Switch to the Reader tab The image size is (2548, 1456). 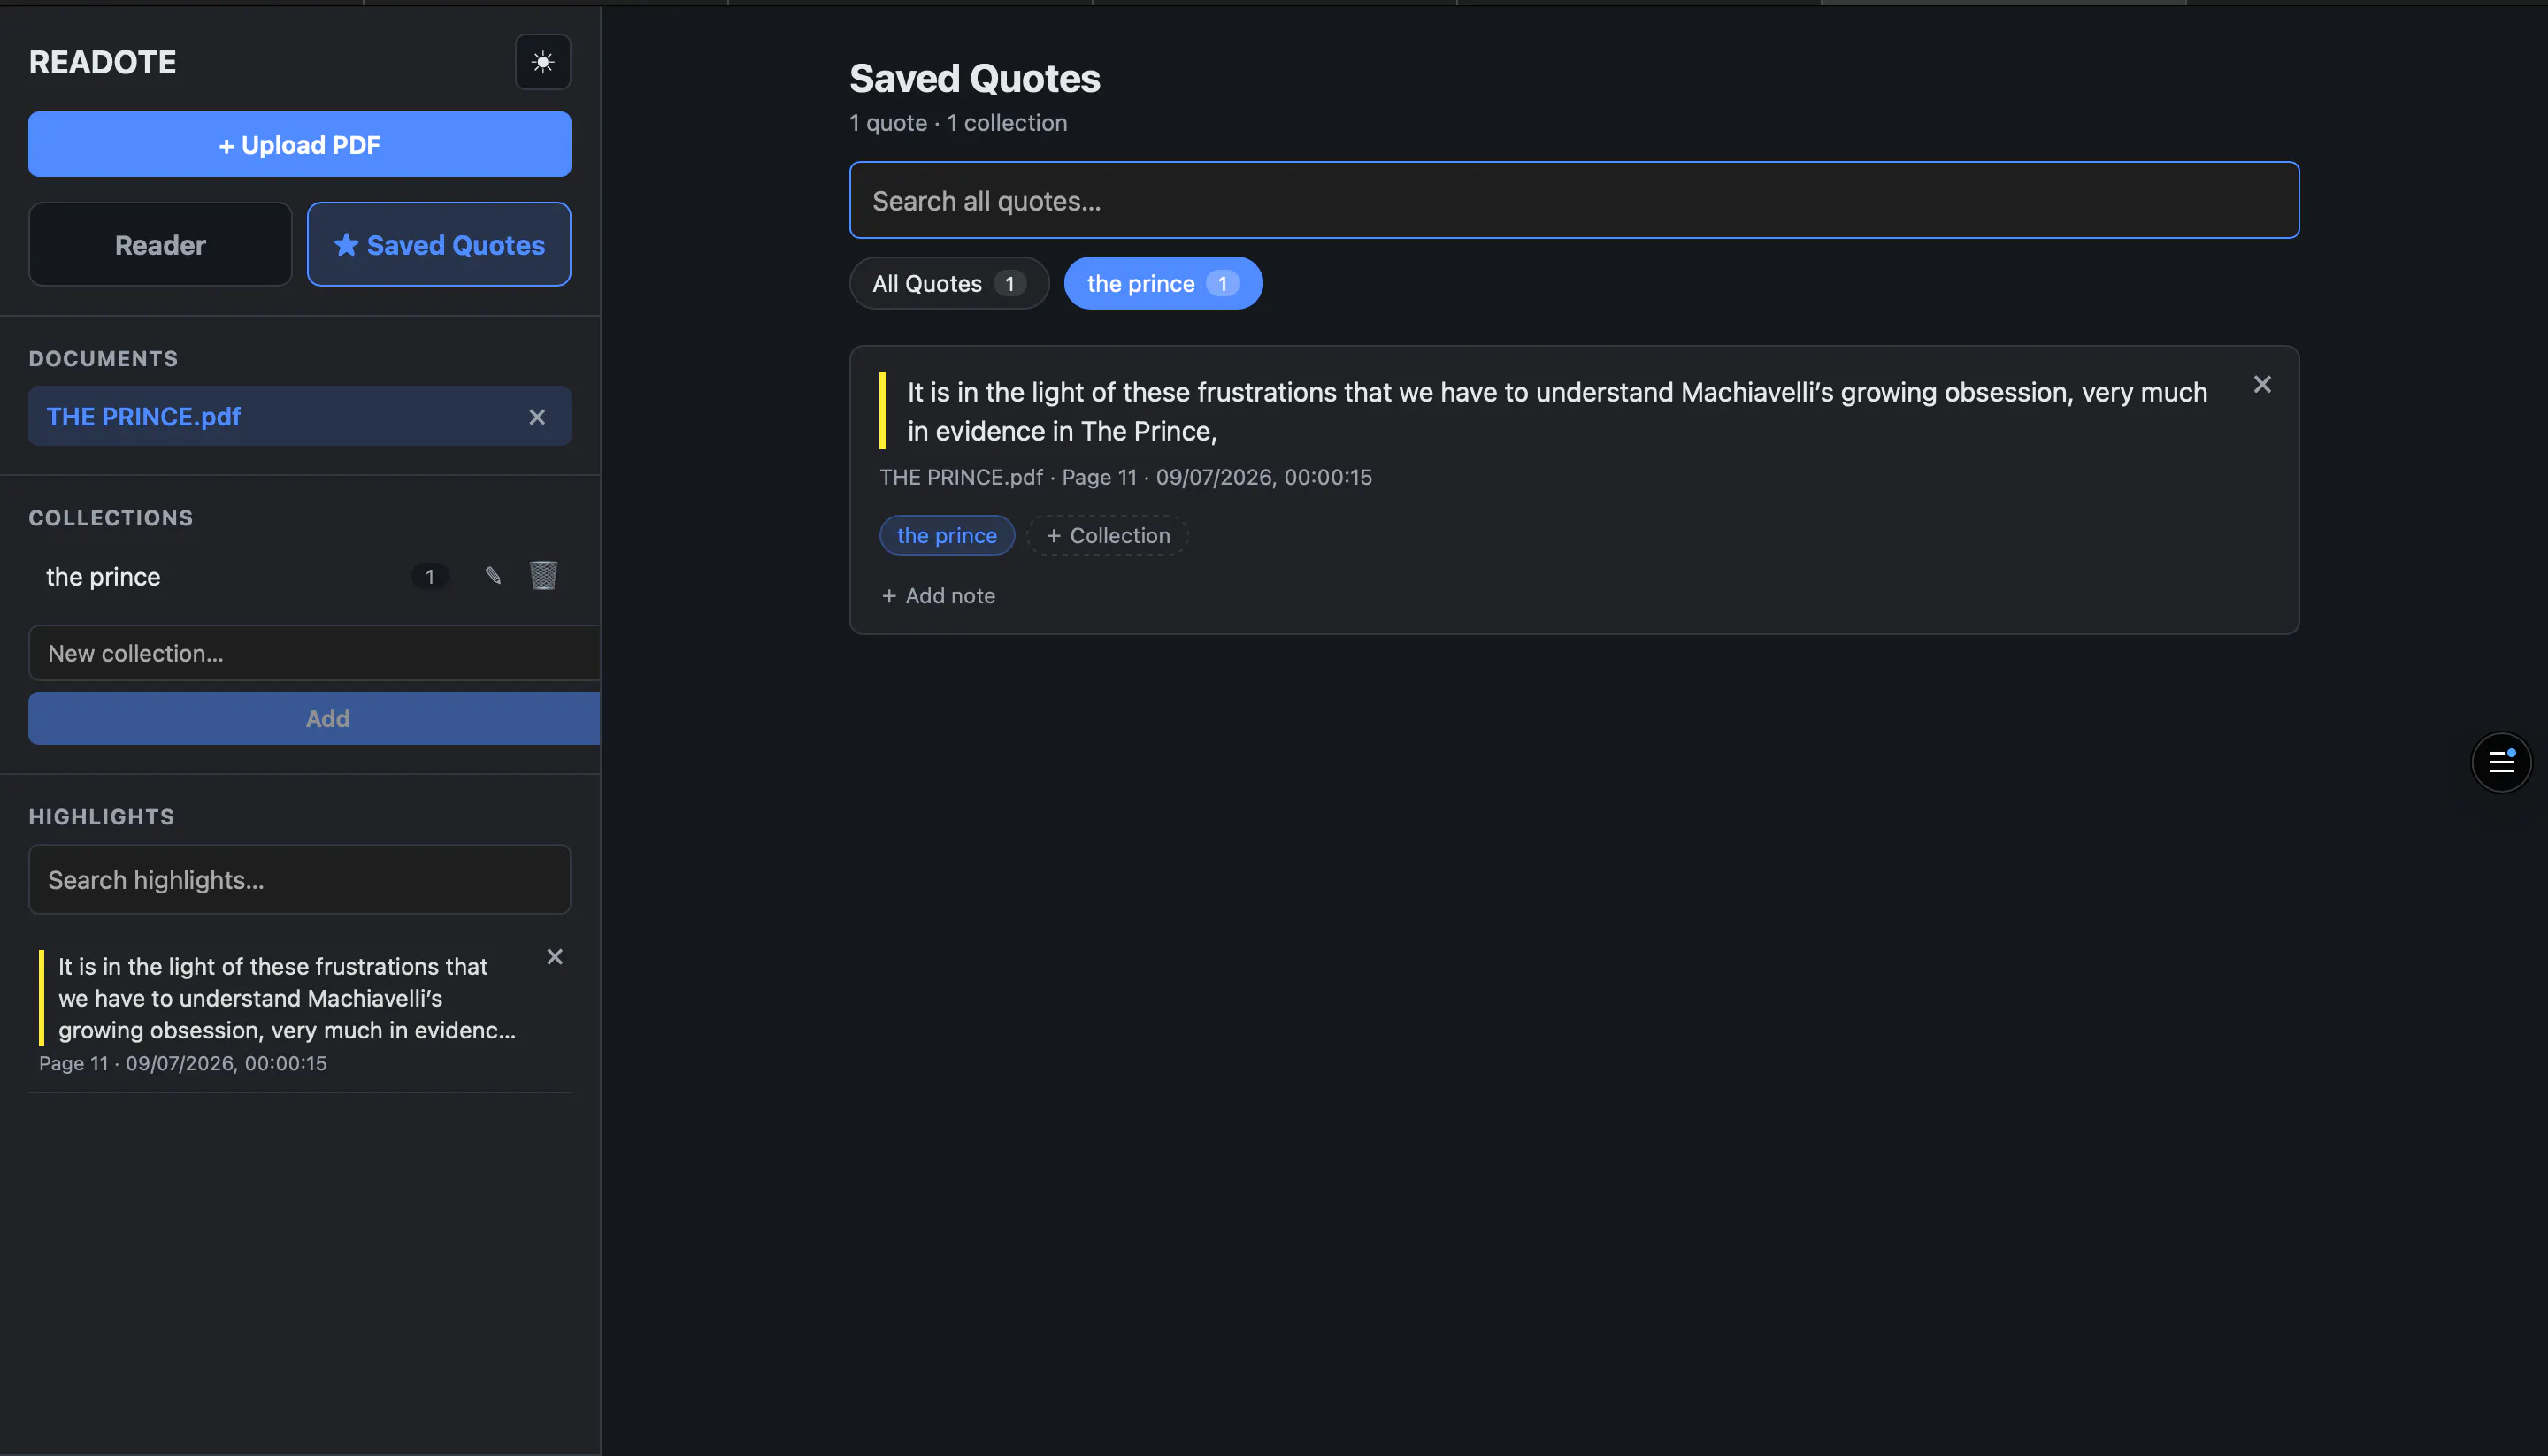[160, 244]
